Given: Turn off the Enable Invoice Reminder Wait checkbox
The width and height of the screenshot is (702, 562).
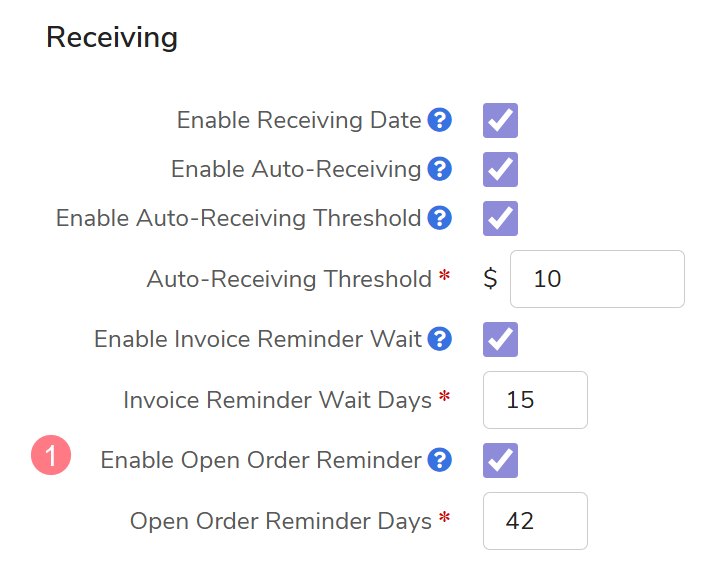Looking at the screenshot, I should (x=500, y=339).
